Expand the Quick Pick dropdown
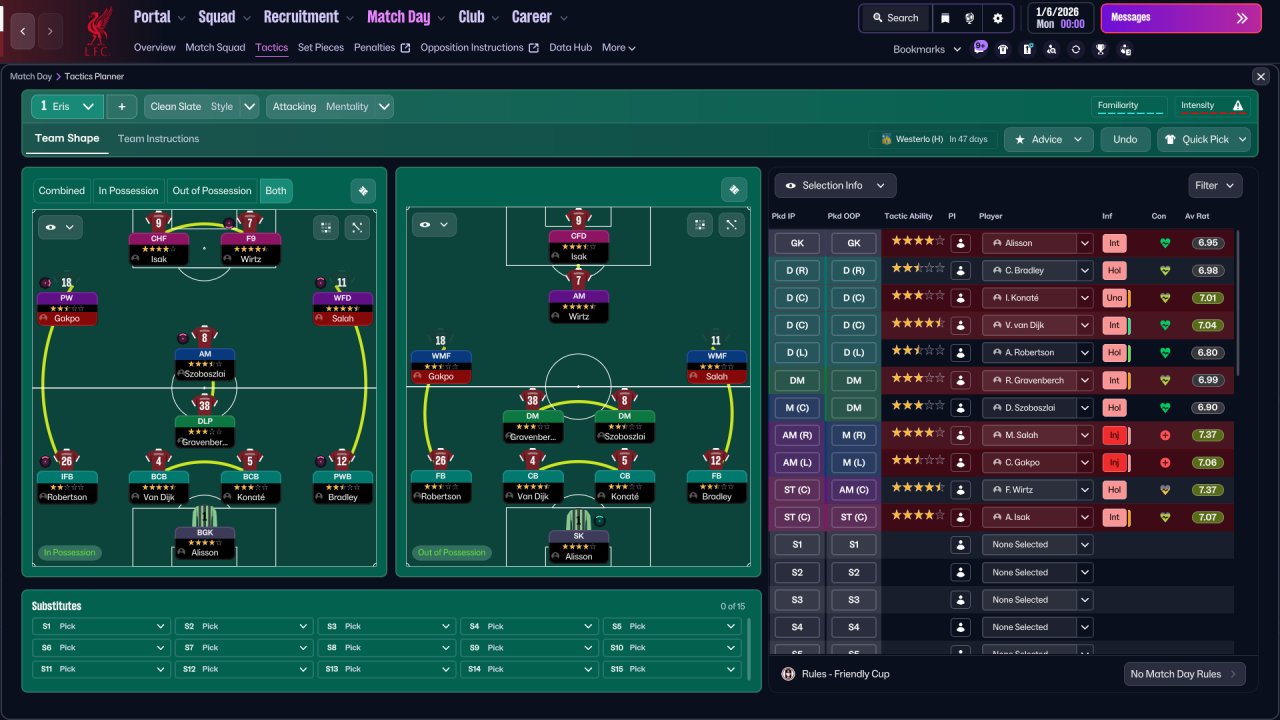Viewport: 1280px width, 720px height. 1204,139
